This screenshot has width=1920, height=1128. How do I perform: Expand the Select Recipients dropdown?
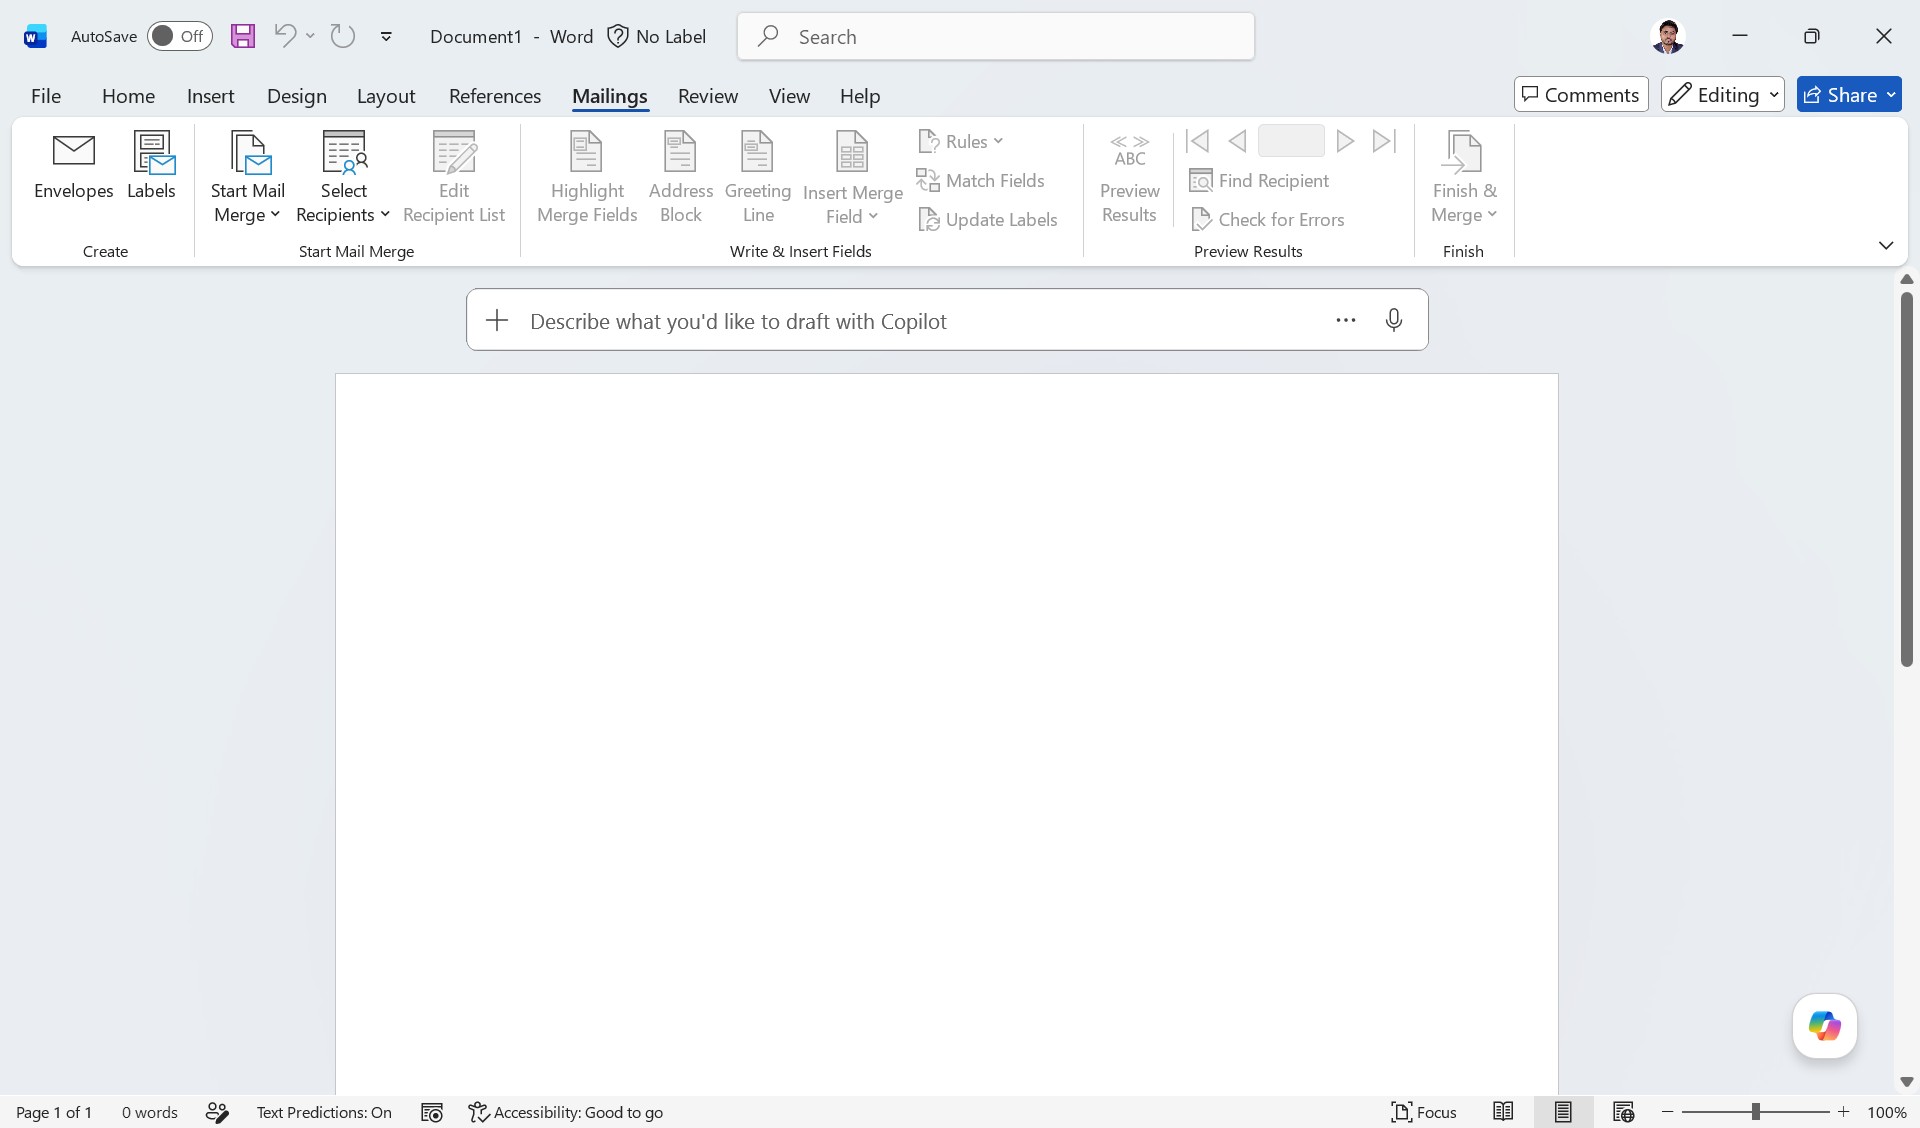[x=343, y=178]
